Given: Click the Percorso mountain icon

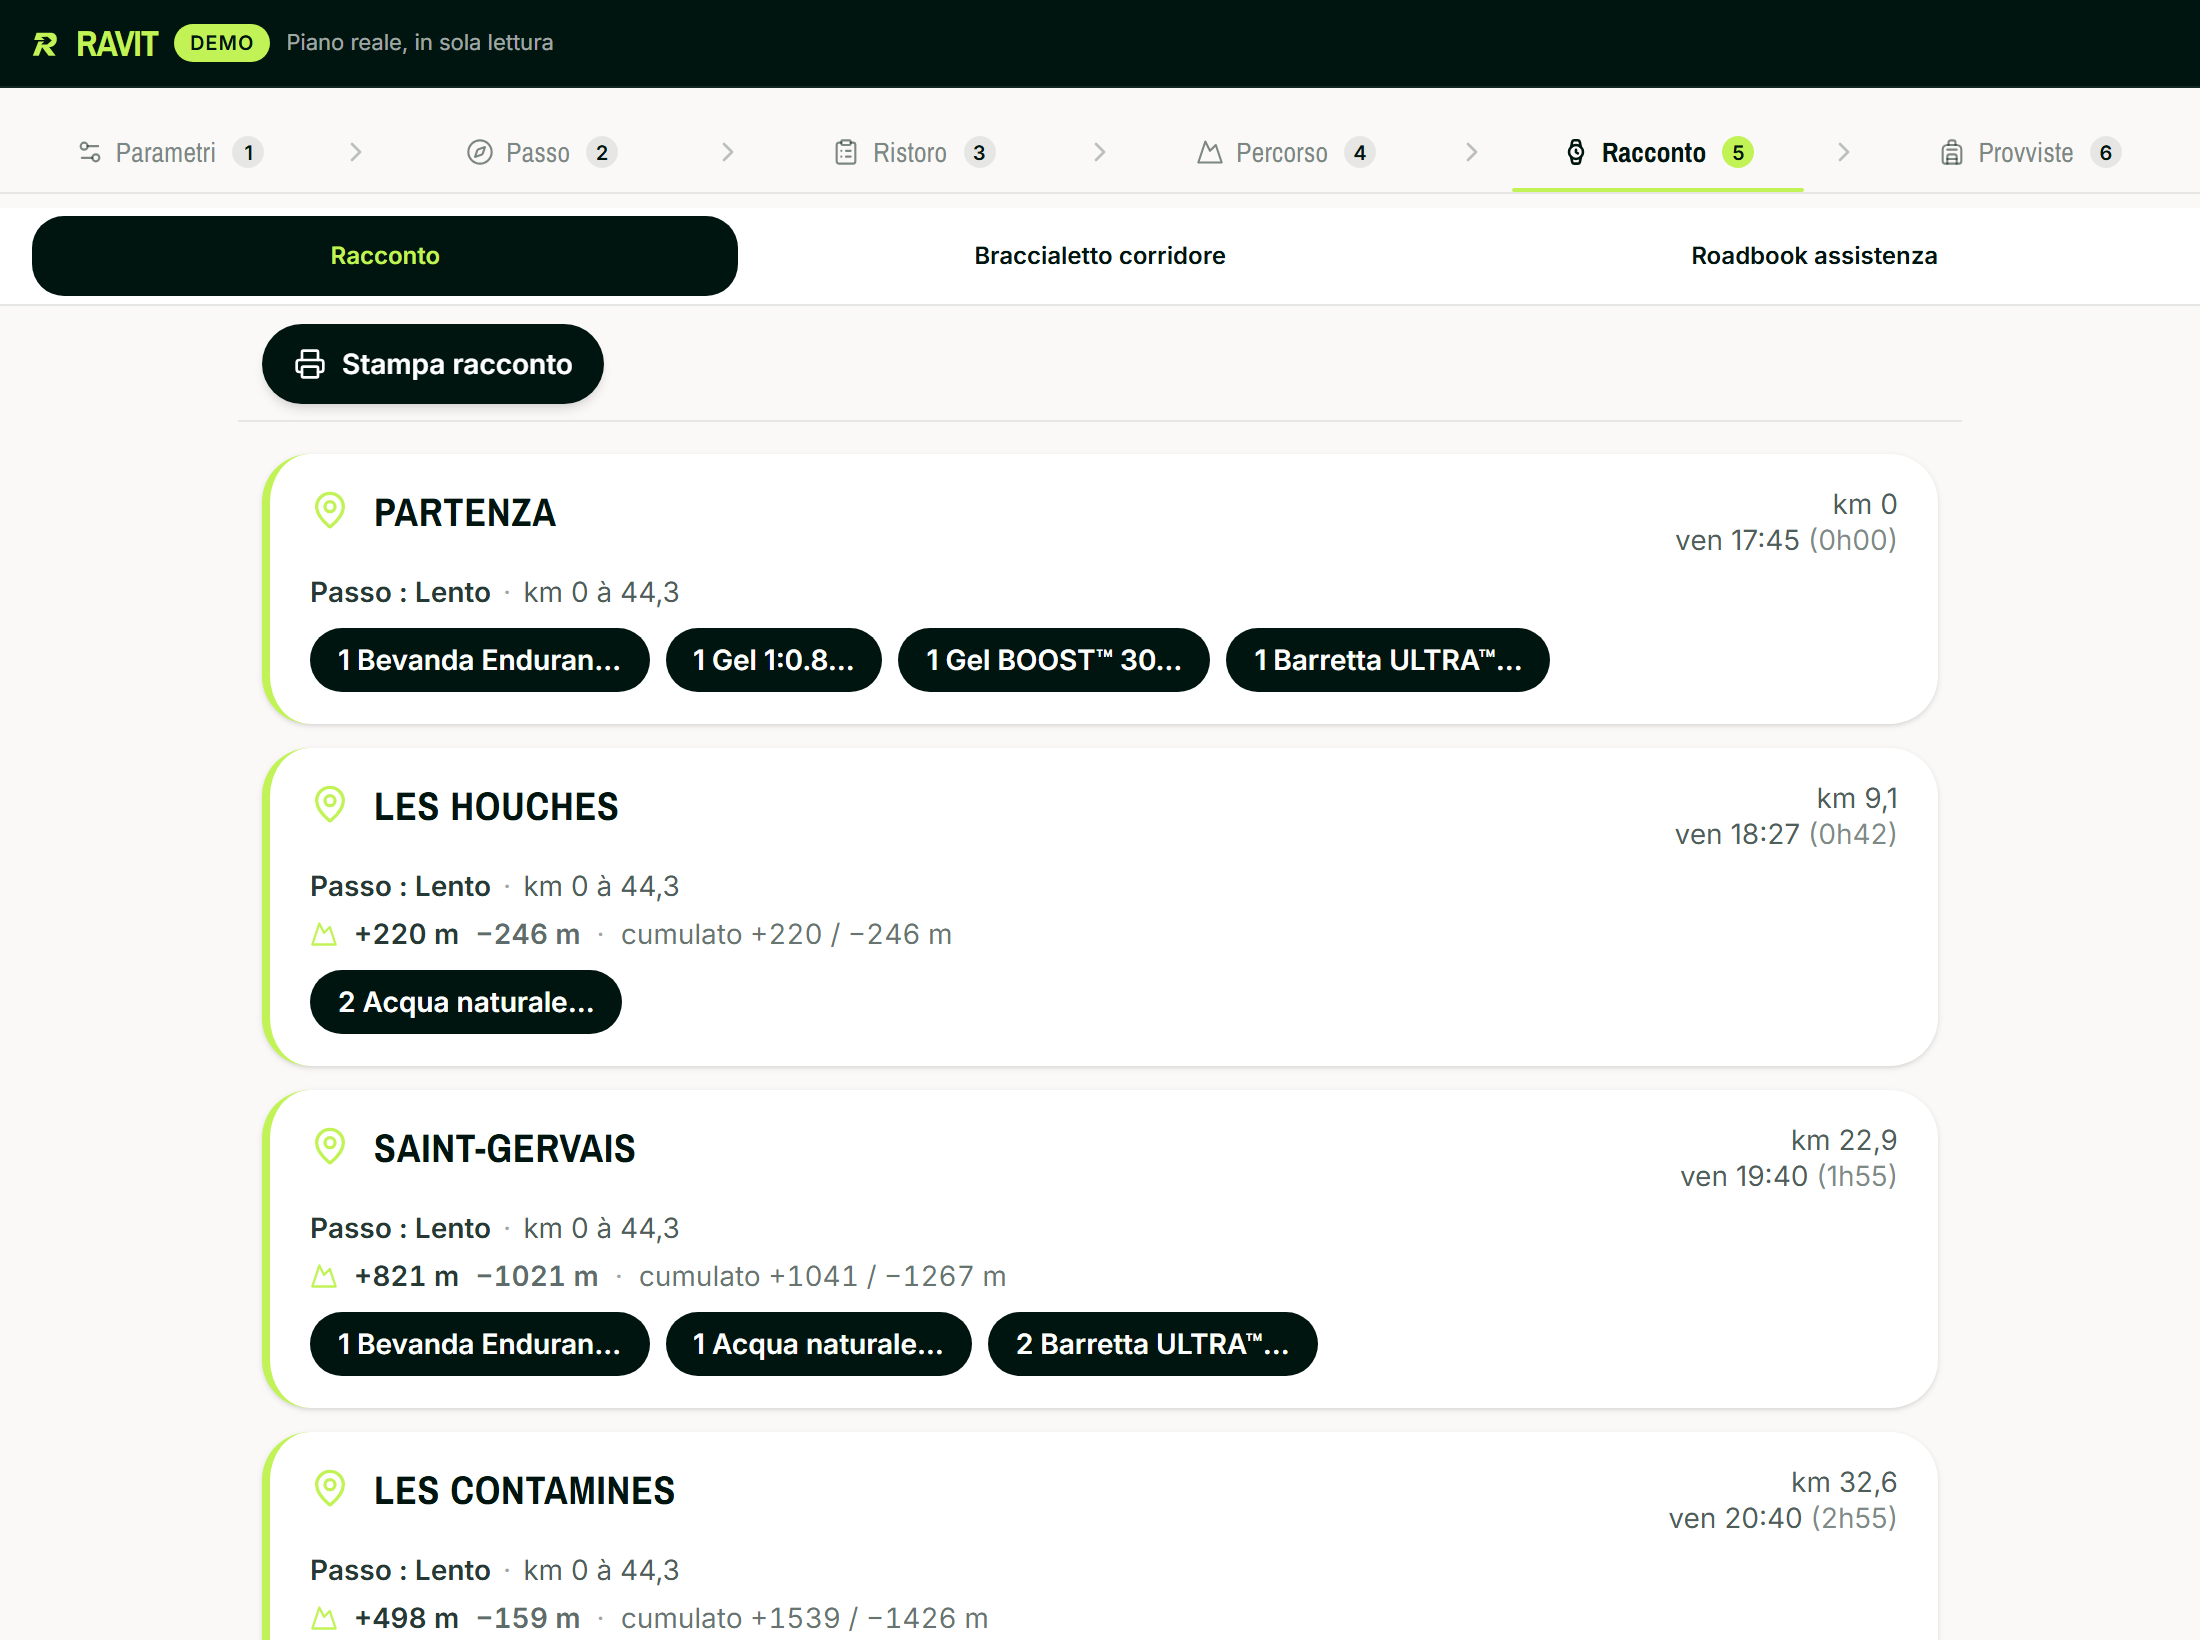Looking at the screenshot, I should click(1210, 152).
